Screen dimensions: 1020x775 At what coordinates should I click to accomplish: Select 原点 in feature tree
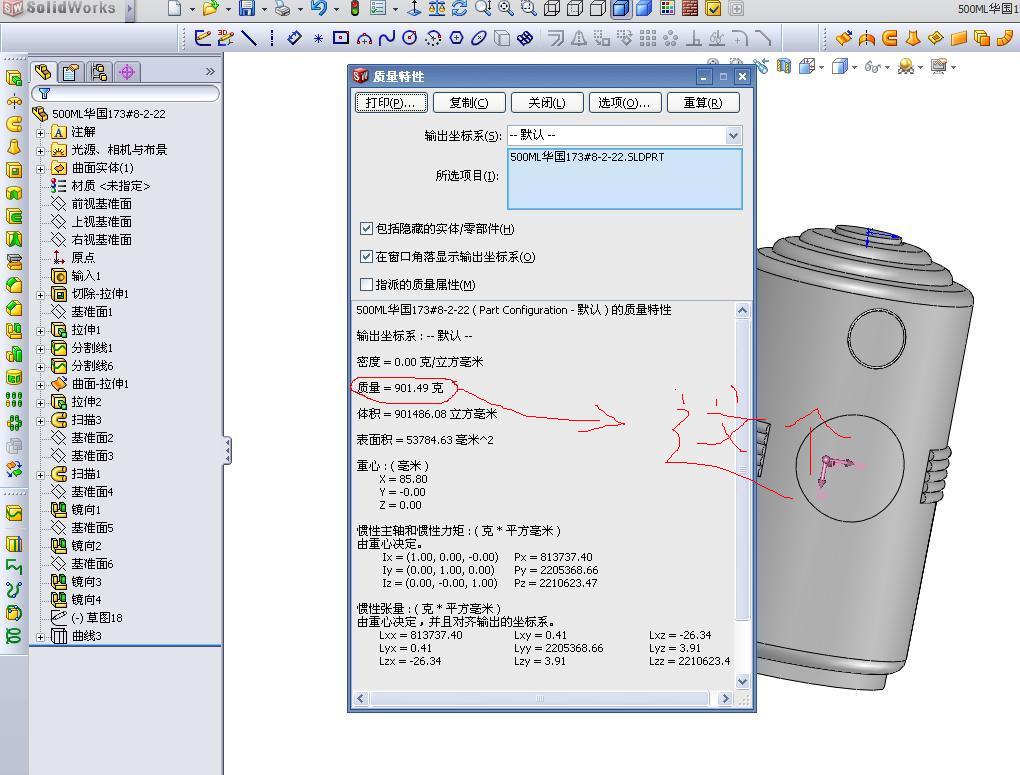pos(83,258)
